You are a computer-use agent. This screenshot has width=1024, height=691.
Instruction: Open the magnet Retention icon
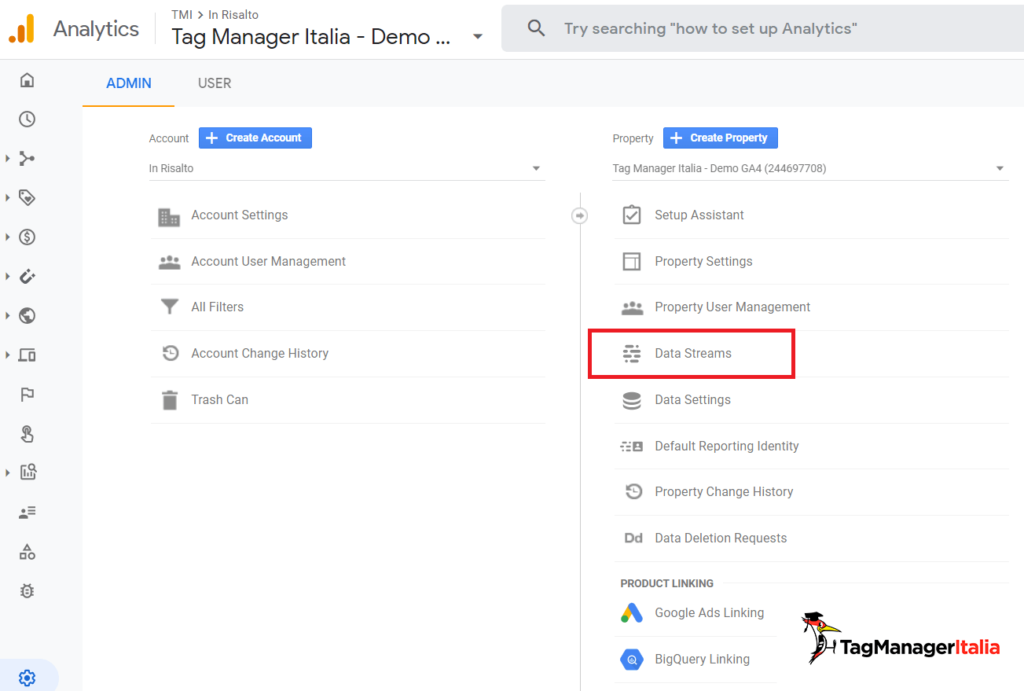click(27, 276)
